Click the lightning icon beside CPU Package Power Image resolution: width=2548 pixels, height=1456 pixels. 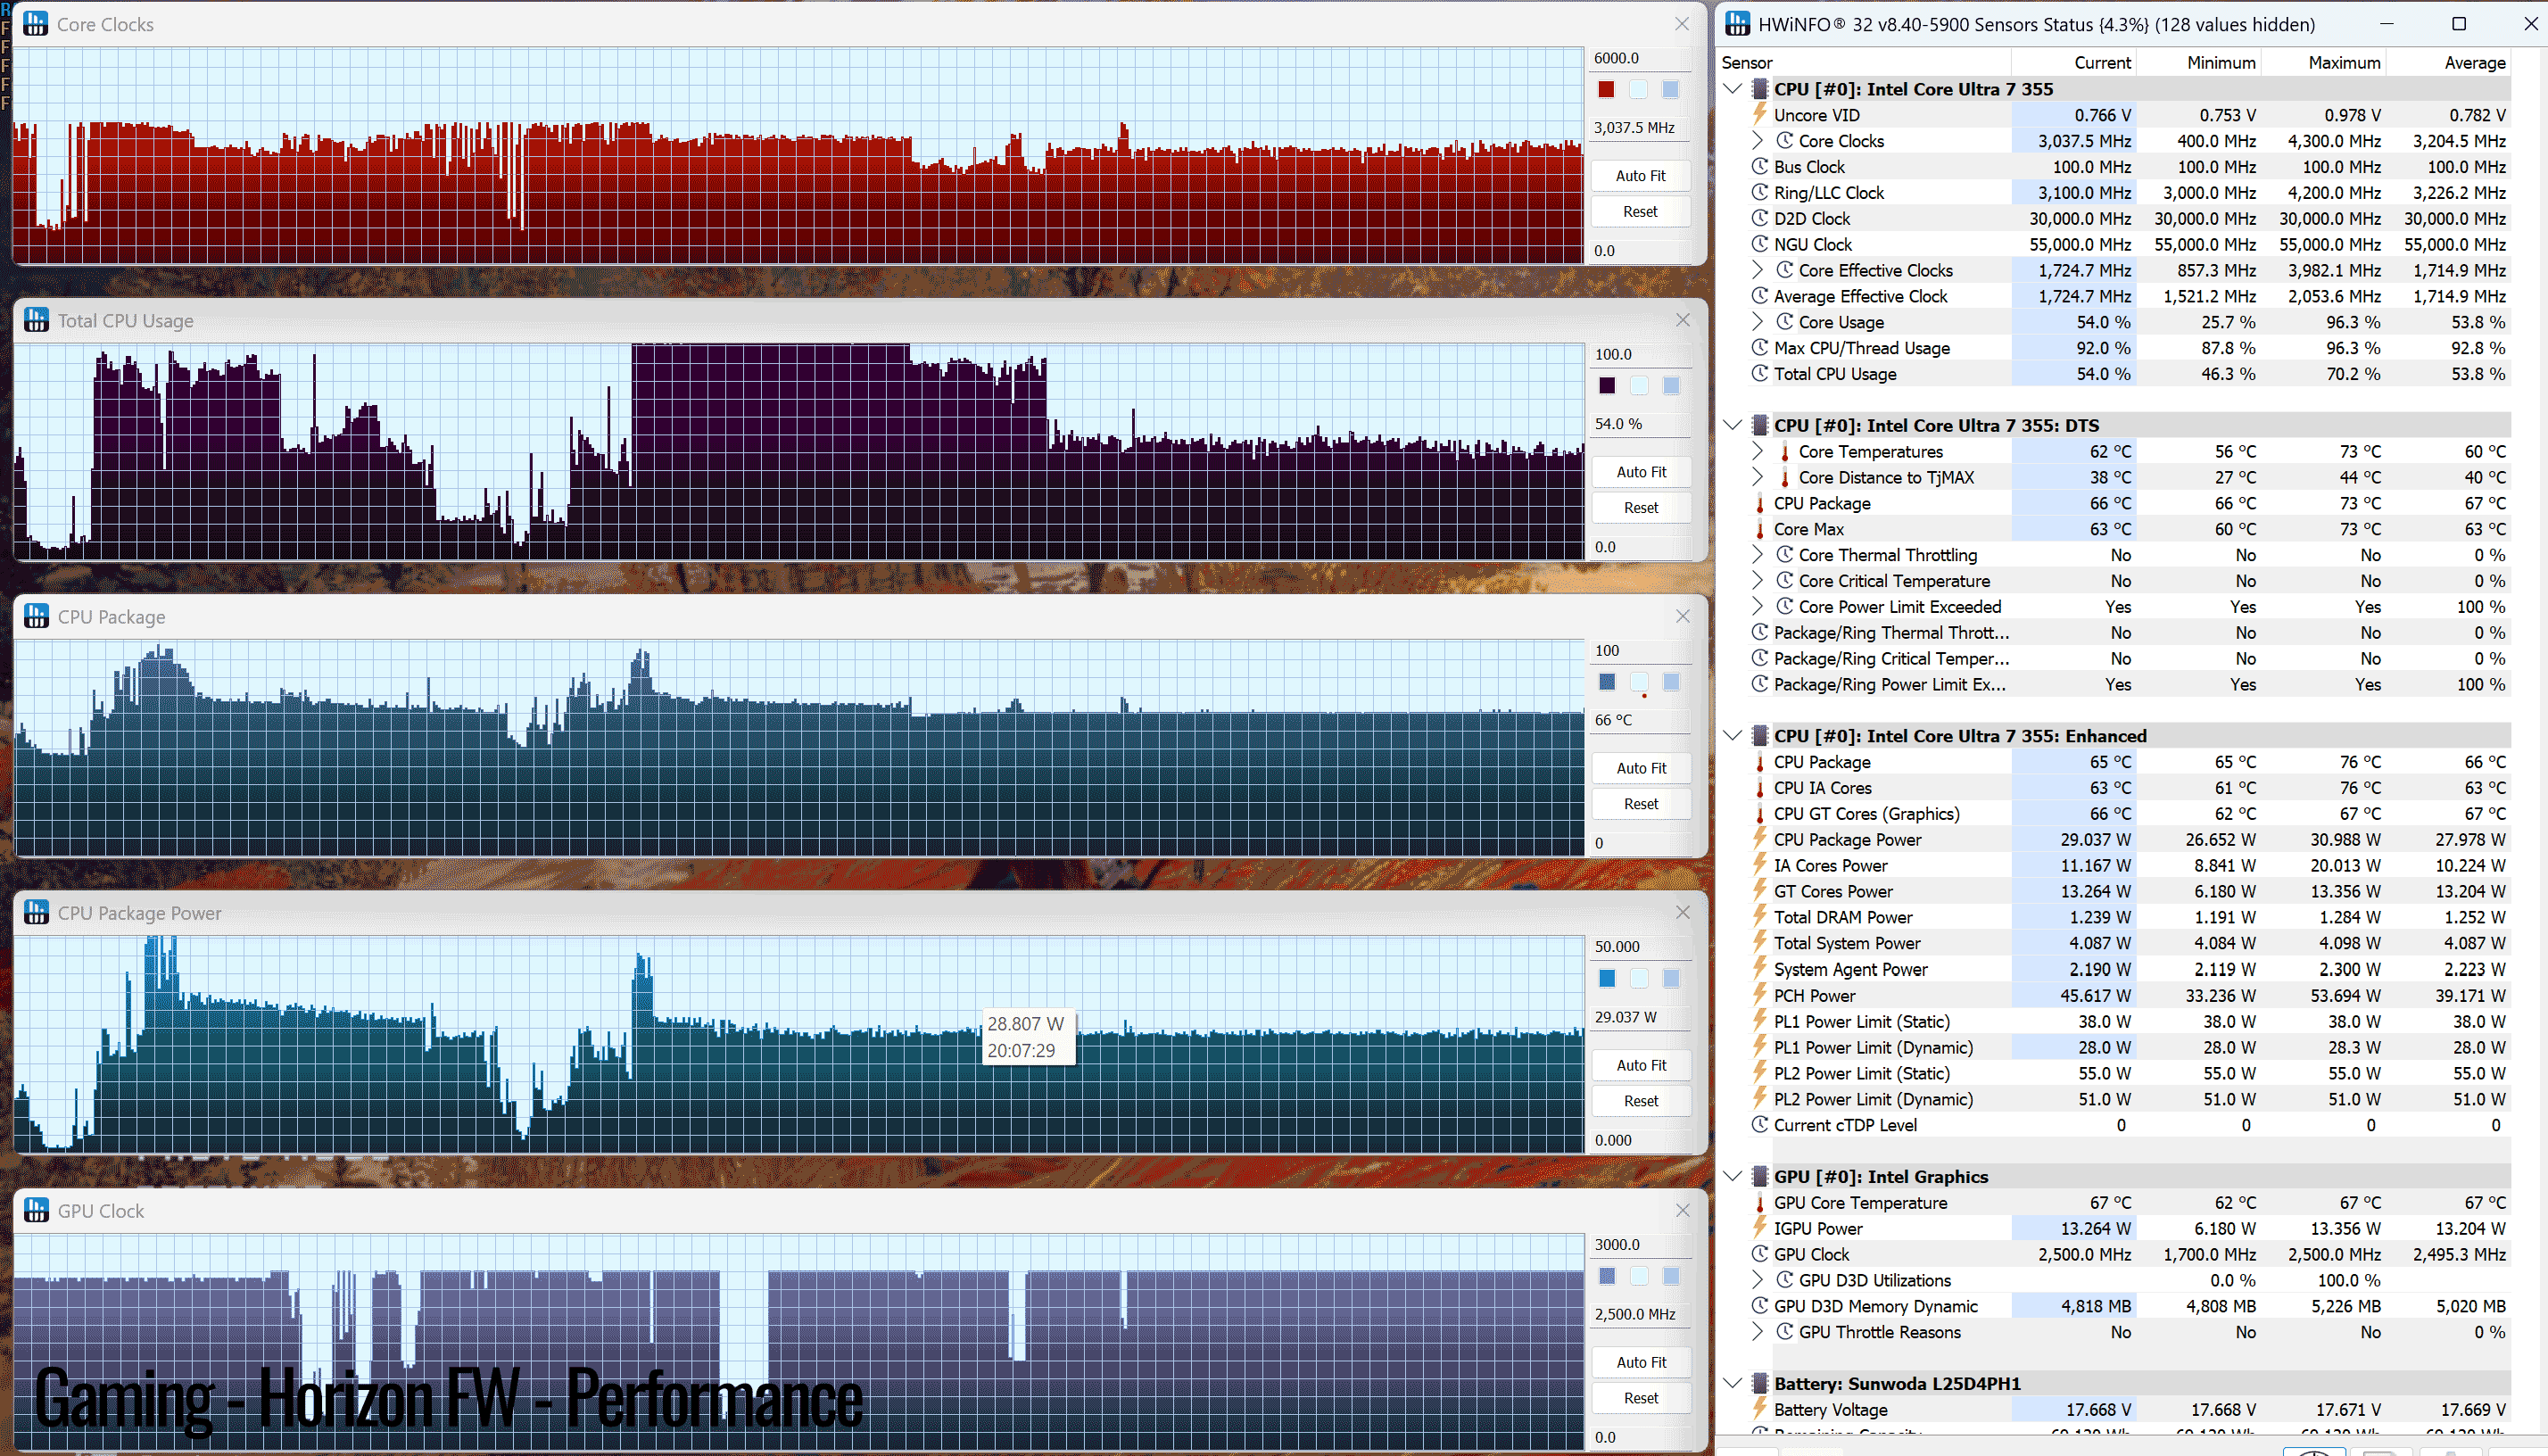[1760, 840]
